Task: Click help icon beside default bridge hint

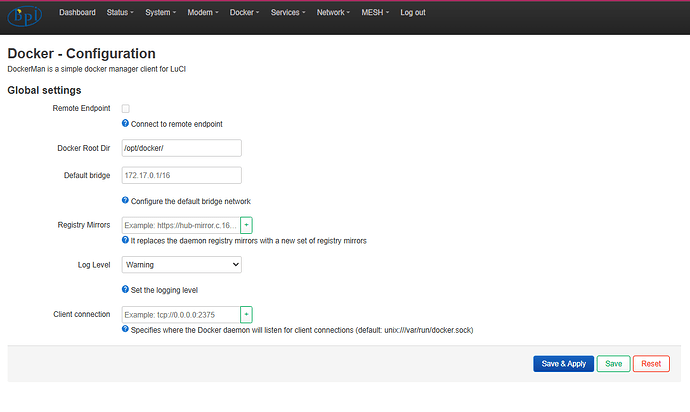Action: (x=126, y=201)
